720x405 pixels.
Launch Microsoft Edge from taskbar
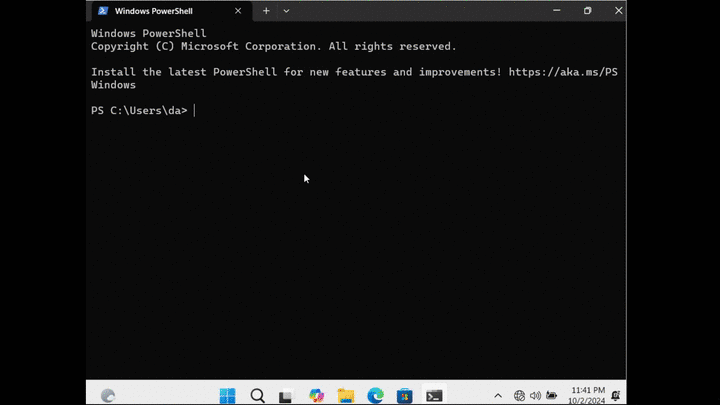click(x=375, y=395)
